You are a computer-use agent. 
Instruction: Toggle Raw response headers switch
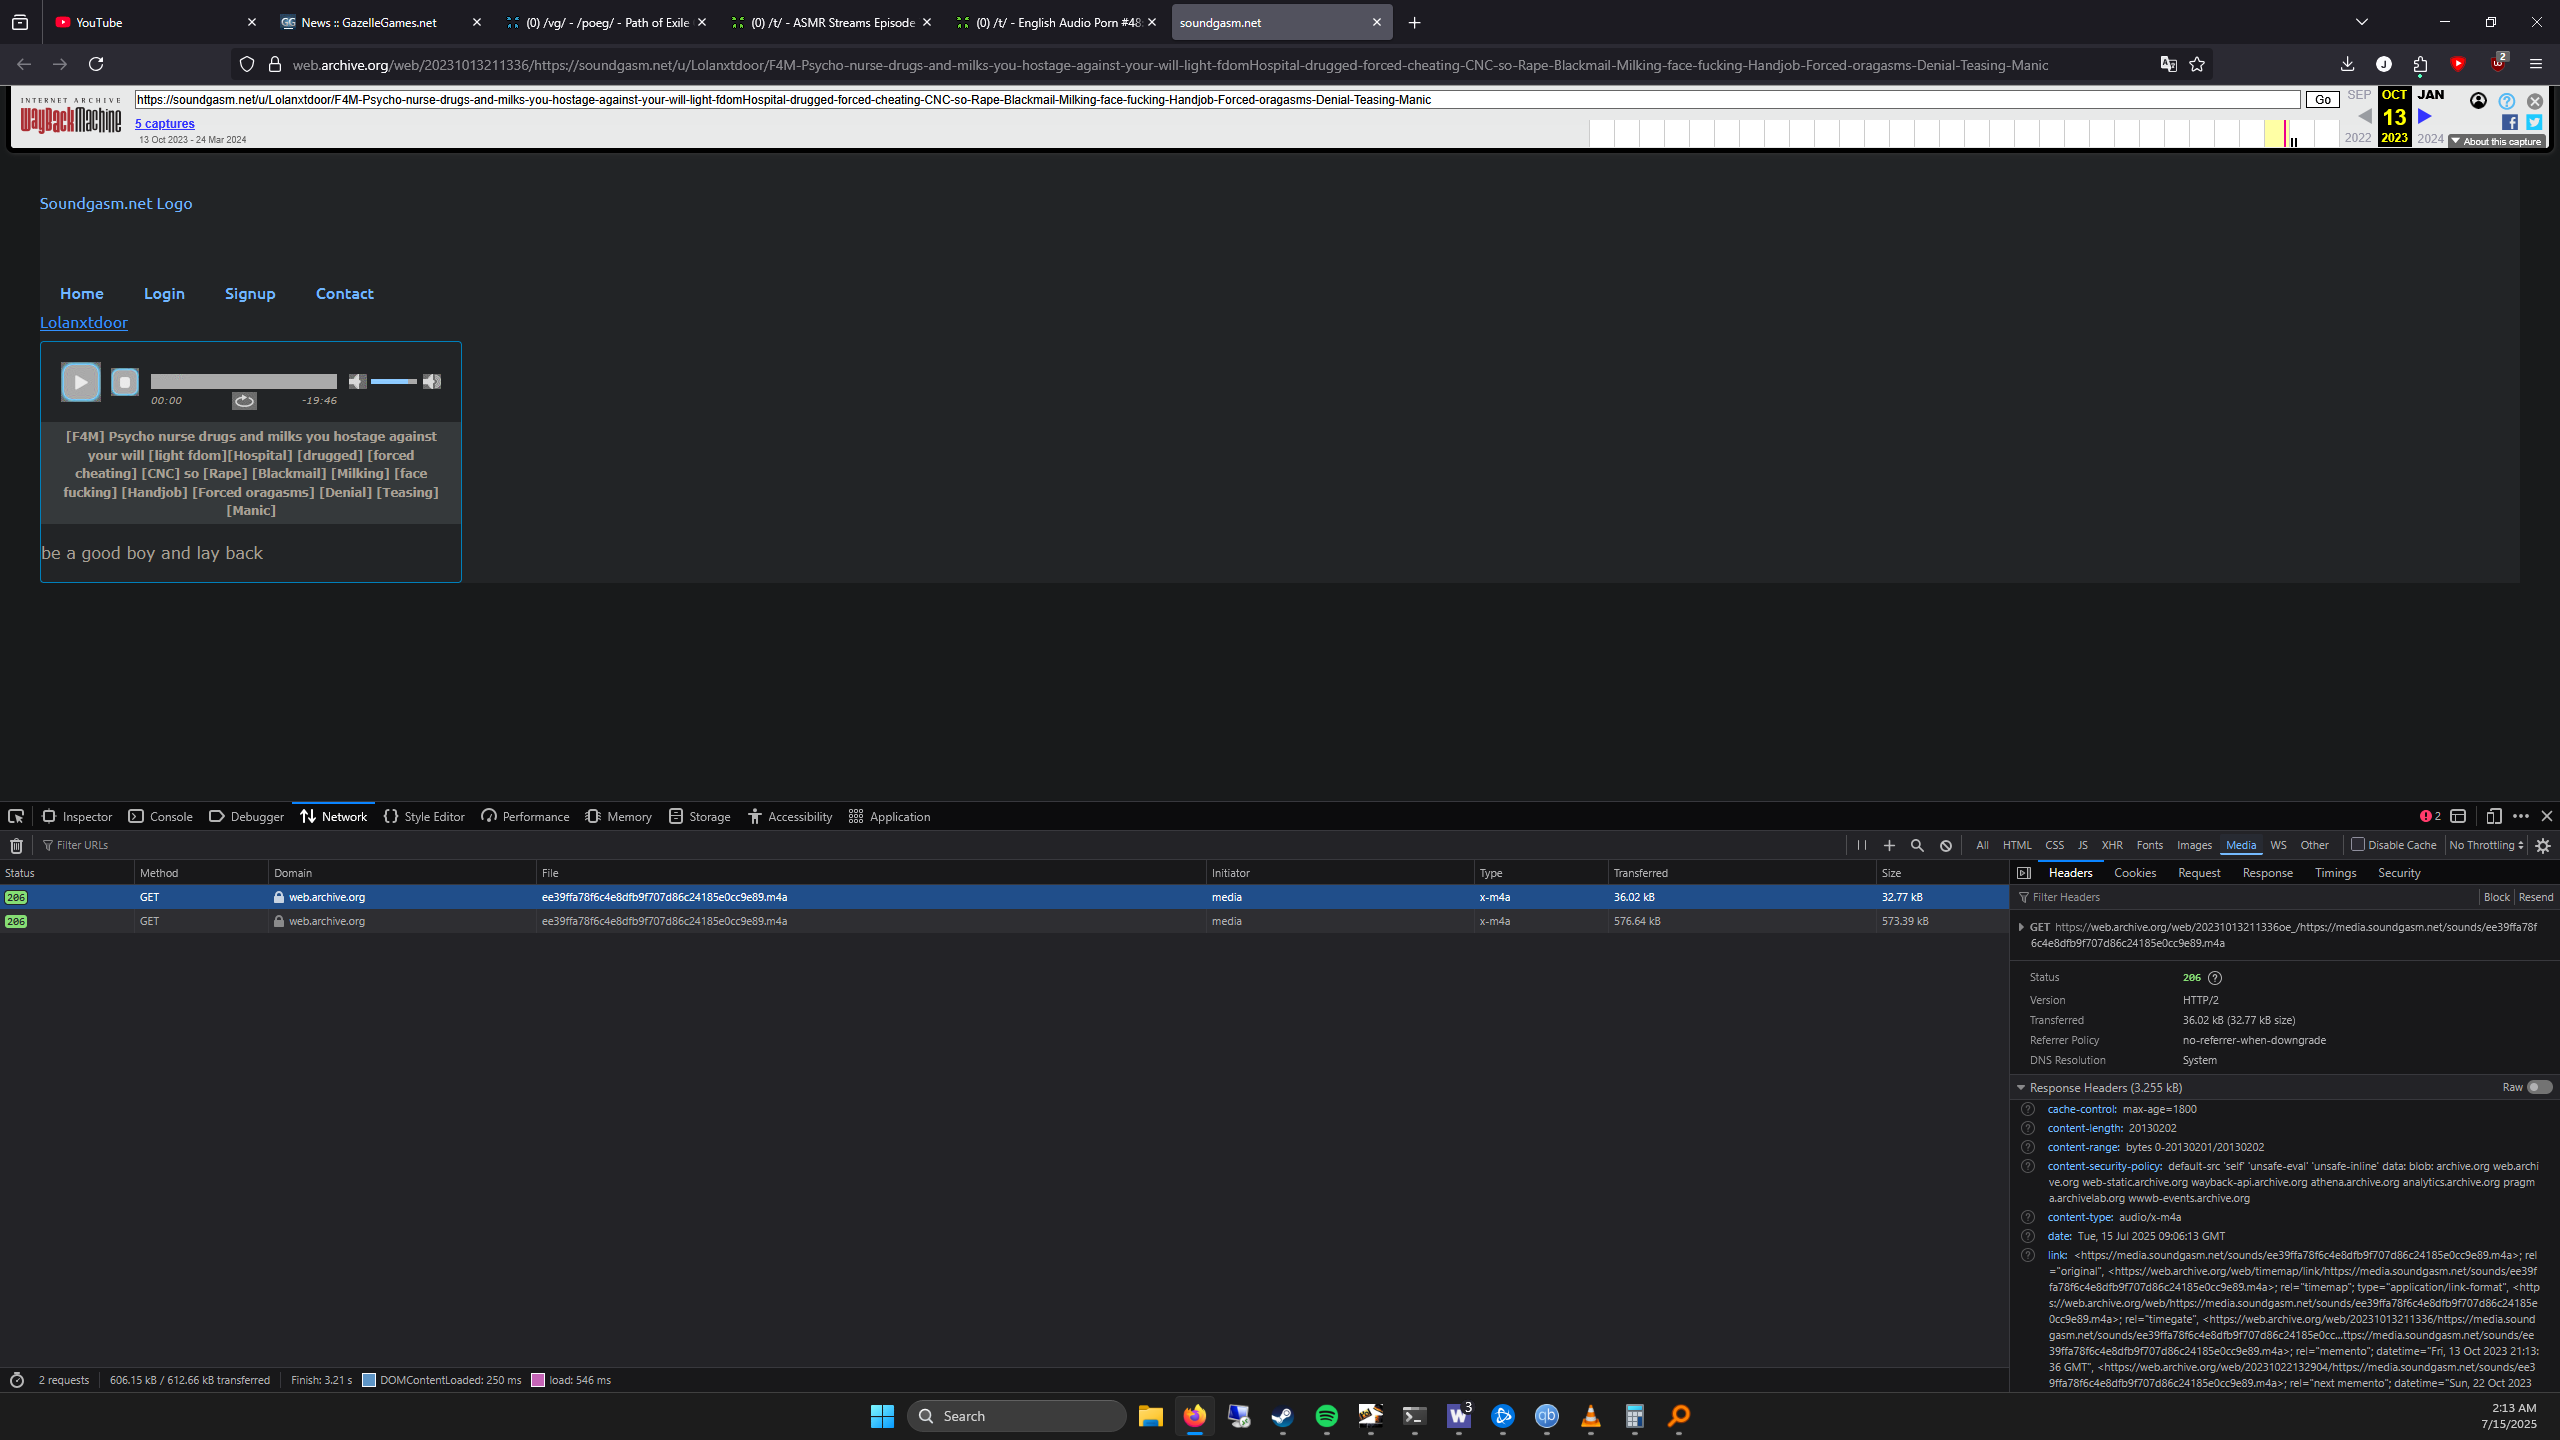click(2539, 1087)
